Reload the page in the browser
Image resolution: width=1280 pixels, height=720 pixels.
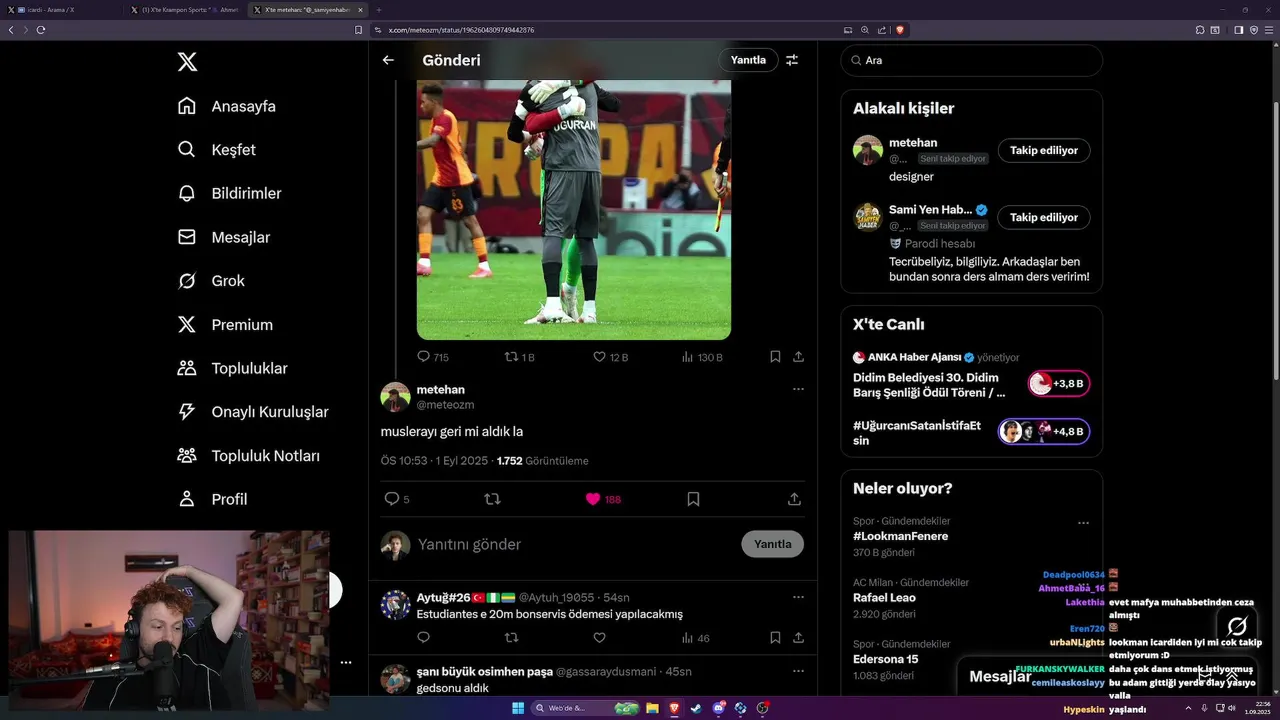[41, 30]
